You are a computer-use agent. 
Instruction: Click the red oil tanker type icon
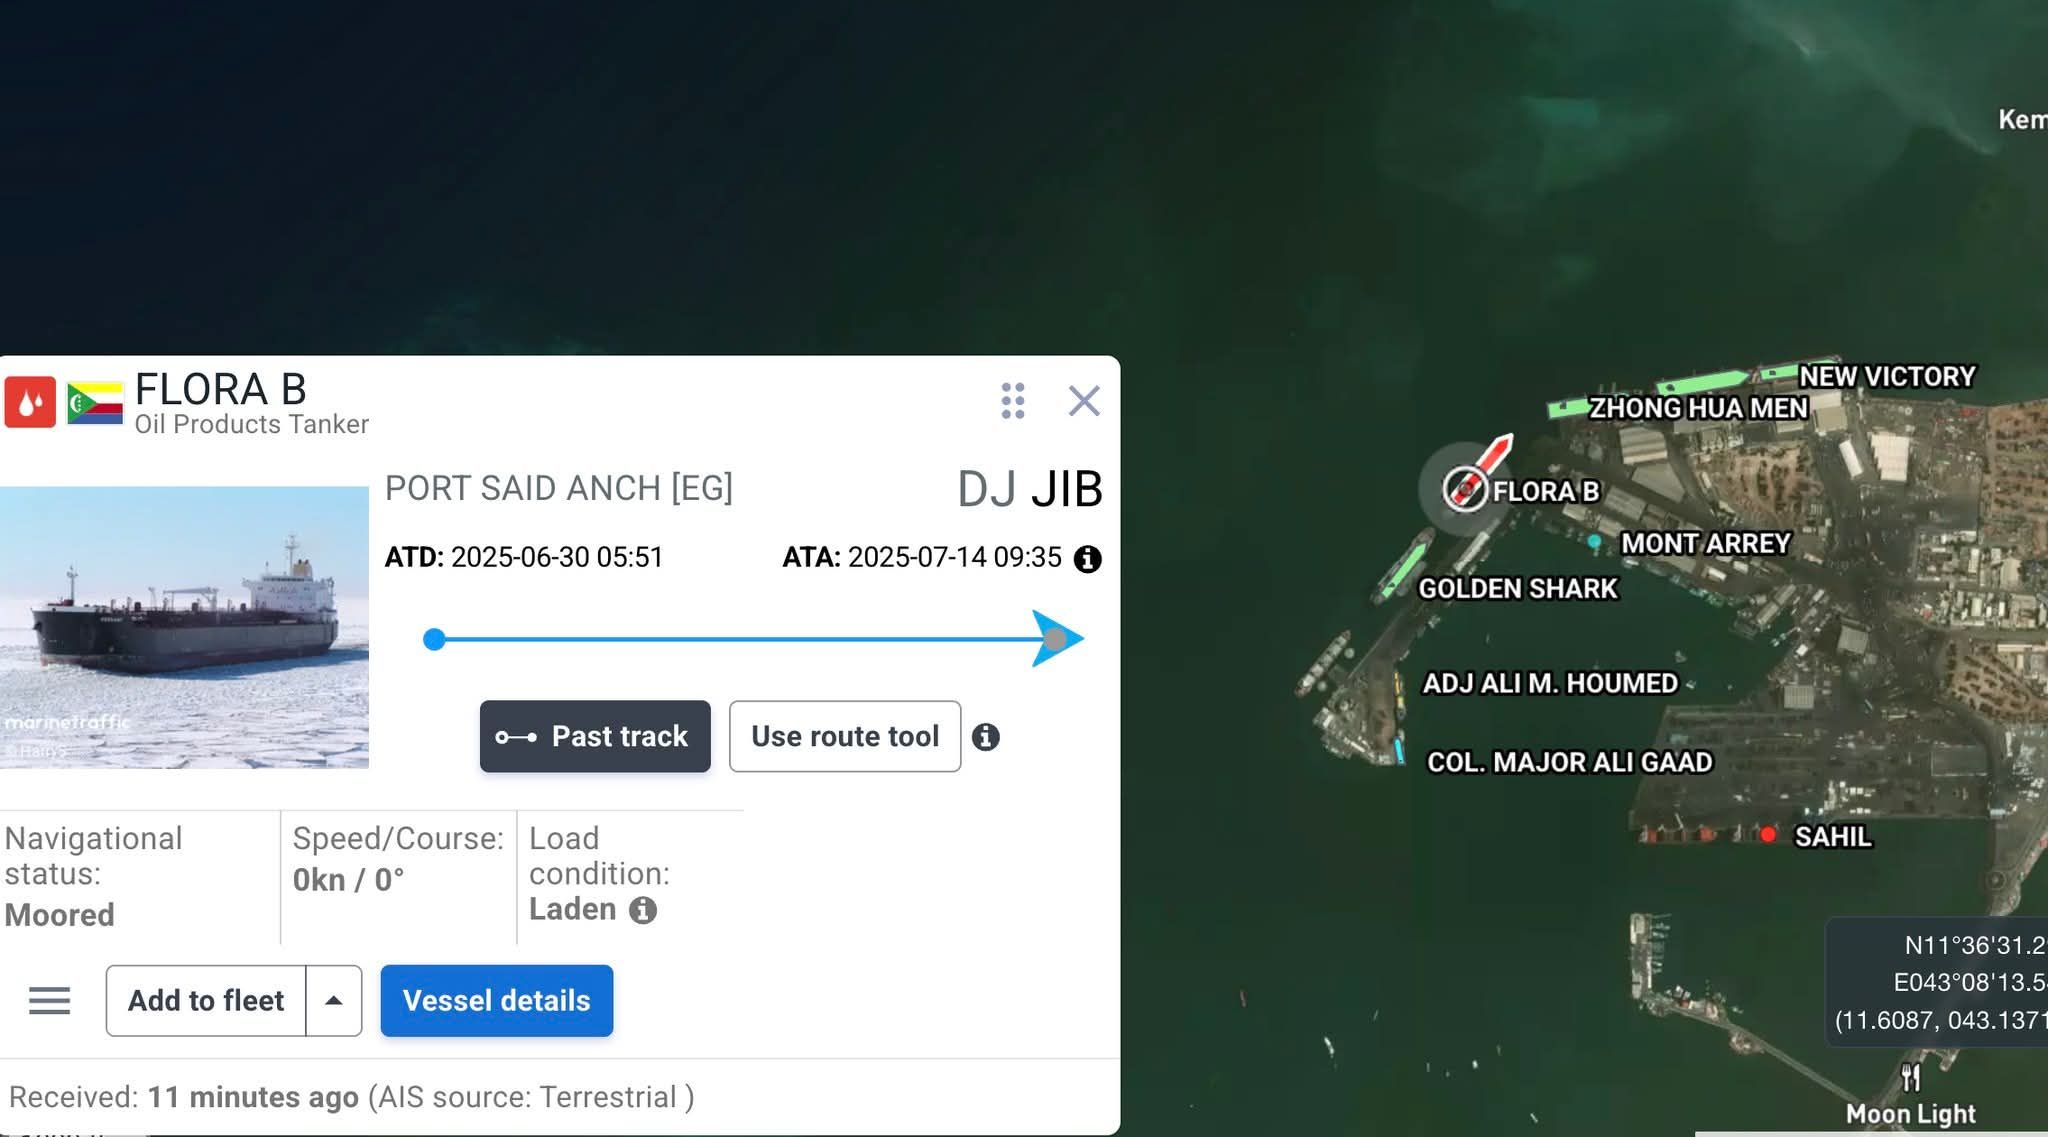tap(30, 402)
